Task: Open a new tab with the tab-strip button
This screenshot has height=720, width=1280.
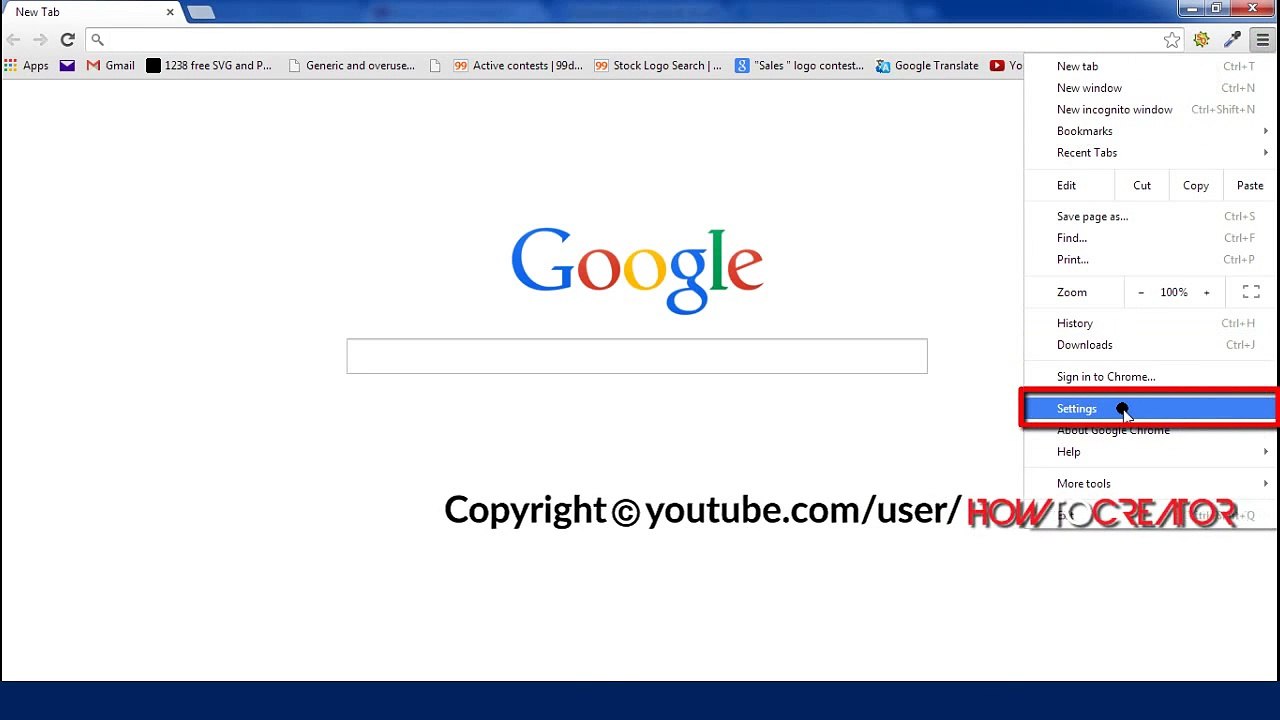Action: coord(200,12)
